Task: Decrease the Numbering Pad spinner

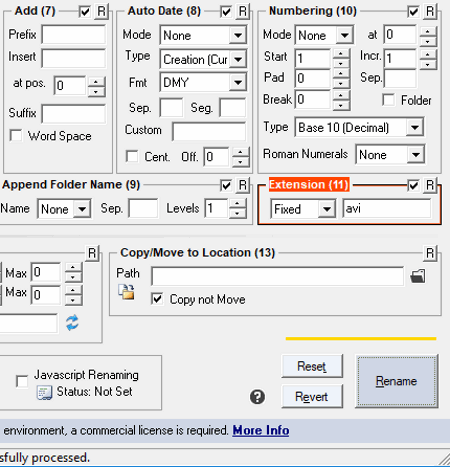Action: pyautogui.click(x=341, y=84)
